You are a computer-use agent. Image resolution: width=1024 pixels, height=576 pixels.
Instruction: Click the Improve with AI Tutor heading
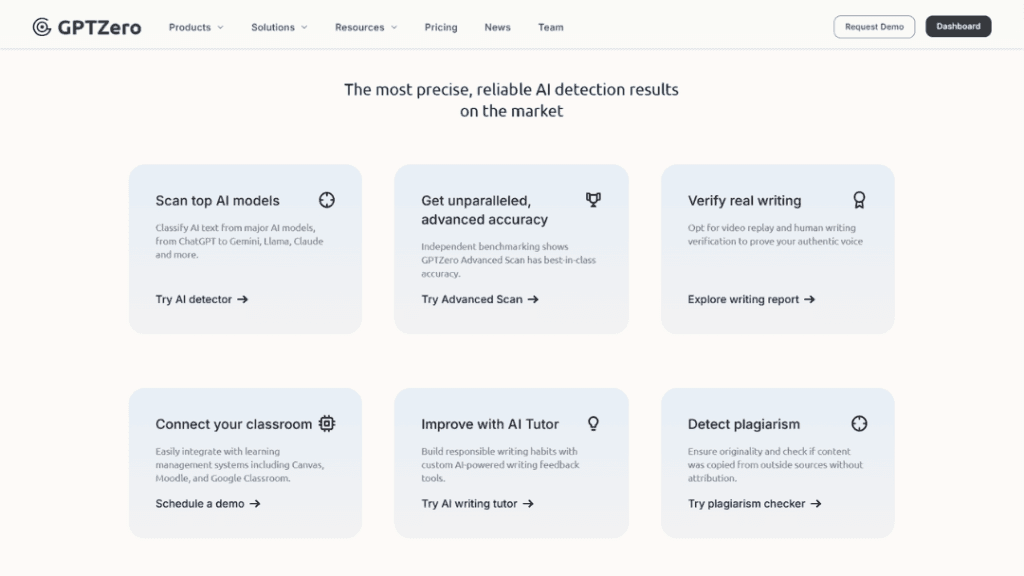(x=490, y=424)
